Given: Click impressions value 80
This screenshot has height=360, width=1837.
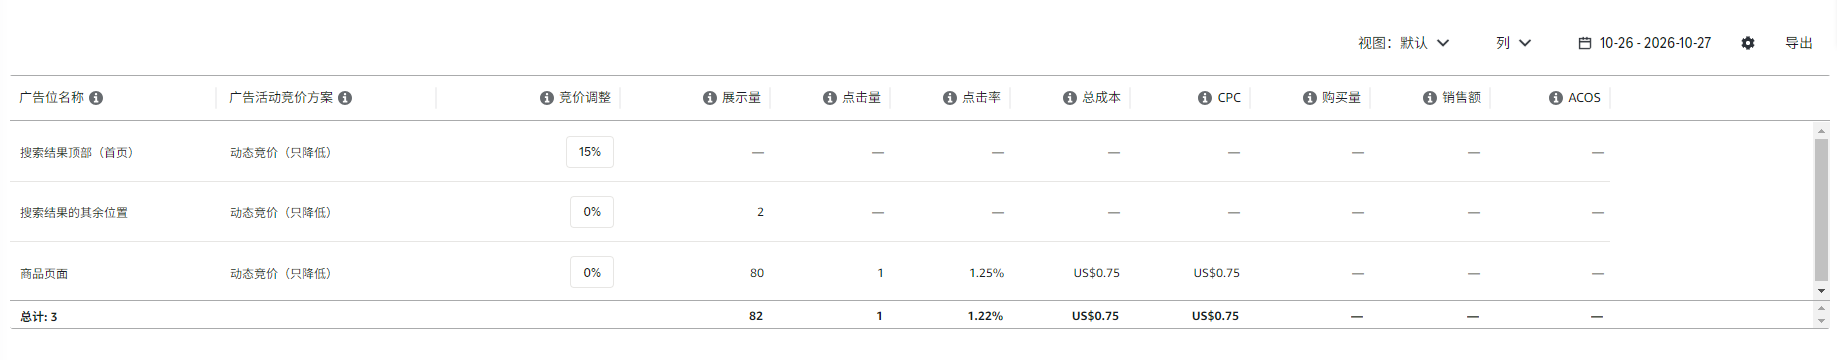Looking at the screenshot, I should click(757, 273).
